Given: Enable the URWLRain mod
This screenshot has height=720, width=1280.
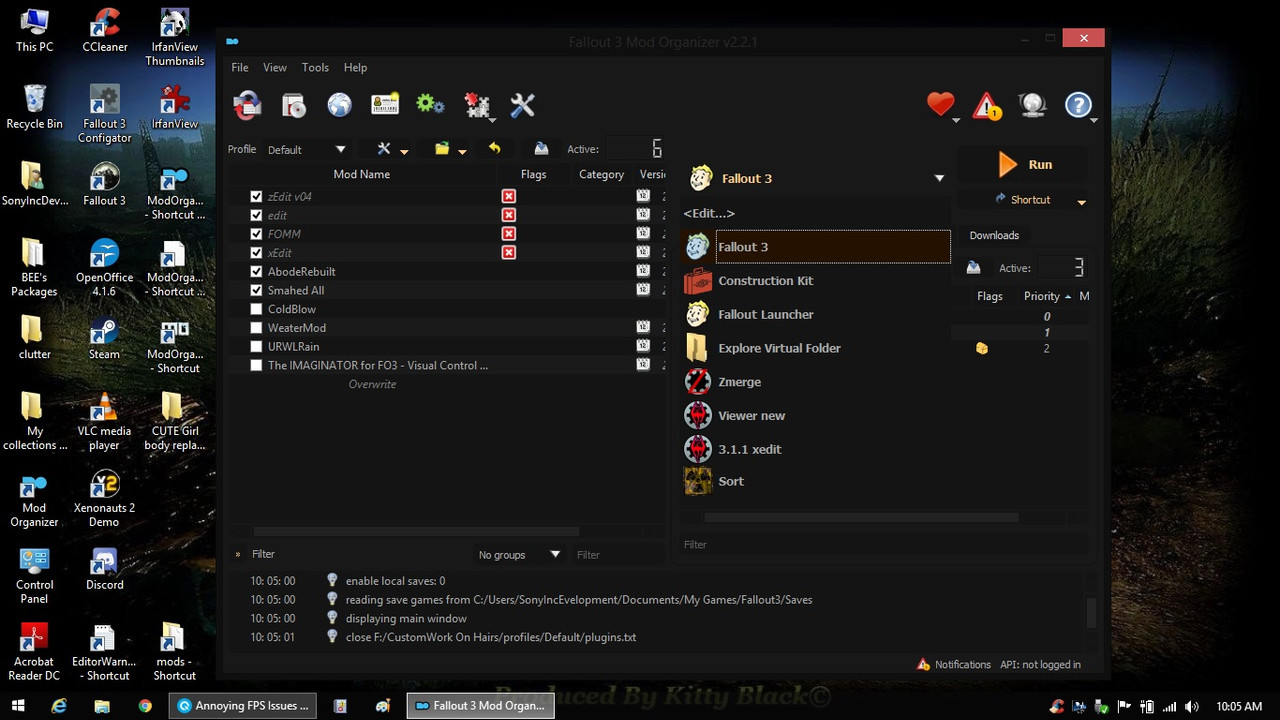Looking at the screenshot, I should coord(256,346).
